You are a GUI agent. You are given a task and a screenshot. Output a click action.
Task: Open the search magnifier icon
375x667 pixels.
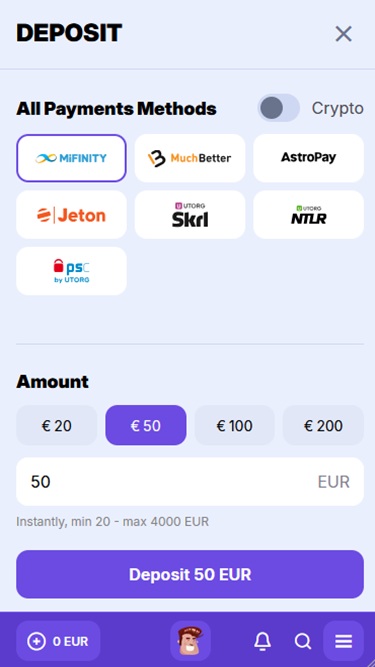(303, 641)
